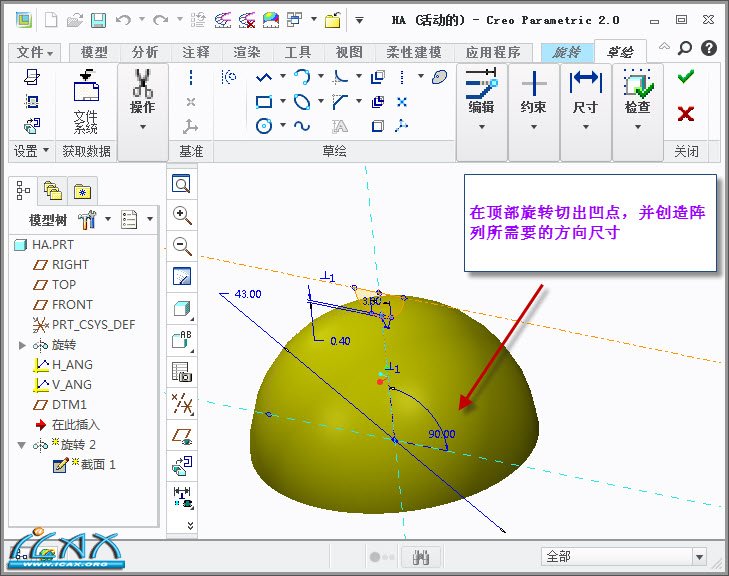Viewport: 729px width, 576px height.
Task: Select the FRONT datum plane in tree
Action: click(x=72, y=305)
